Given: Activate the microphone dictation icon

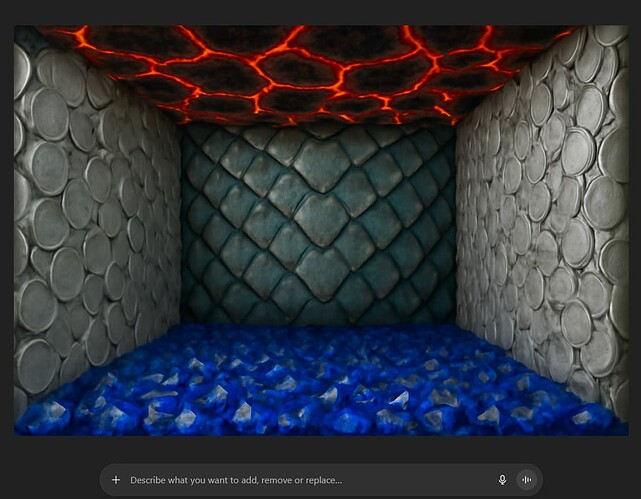Looking at the screenshot, I should [502, 480].
